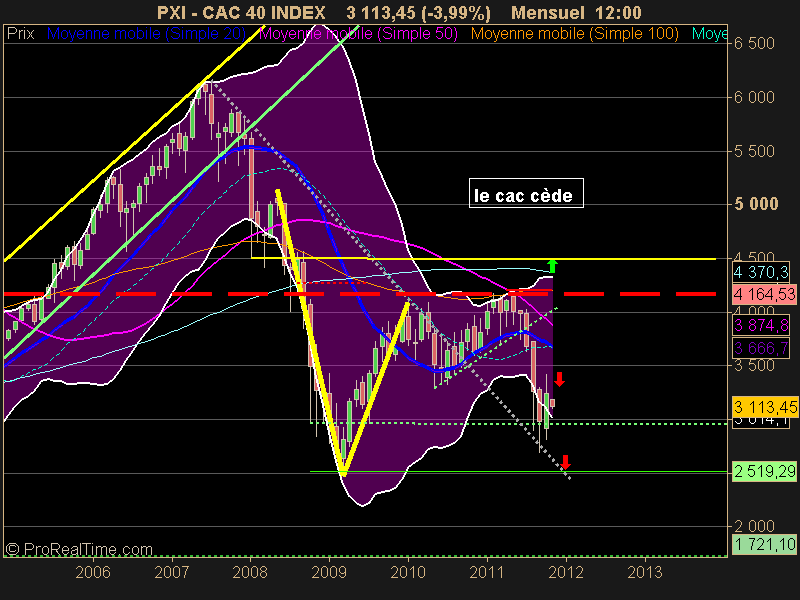Viewport: 800px width, 600px height.
Task: Click the 3 500 price axis label
Action: (755, 365)
